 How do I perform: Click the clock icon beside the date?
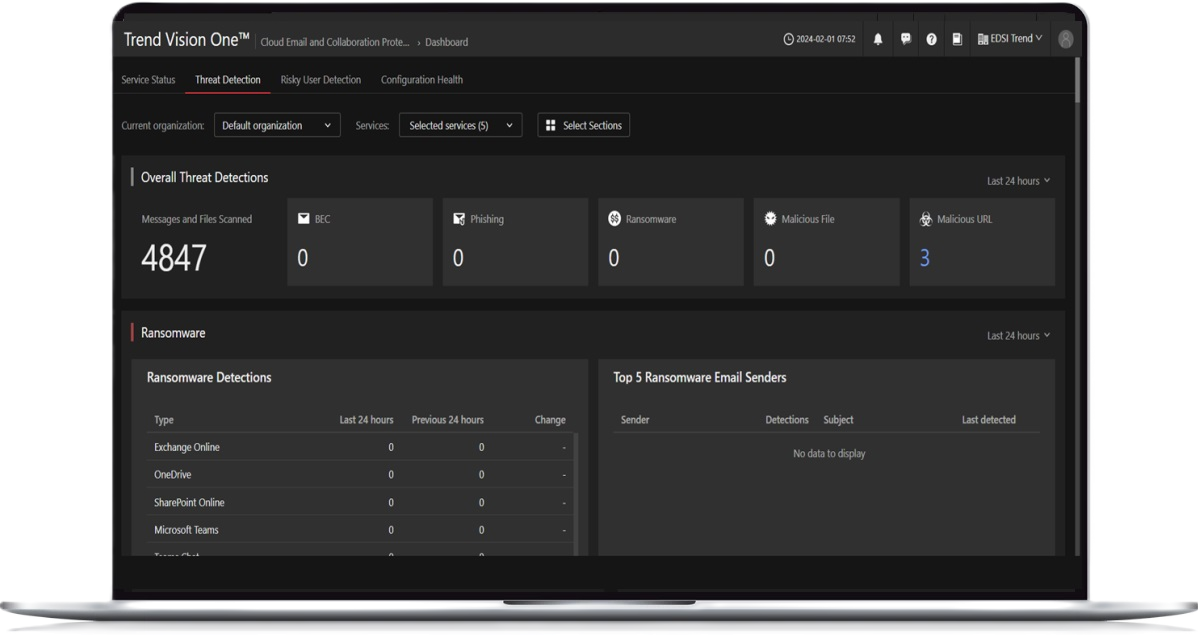788,39
